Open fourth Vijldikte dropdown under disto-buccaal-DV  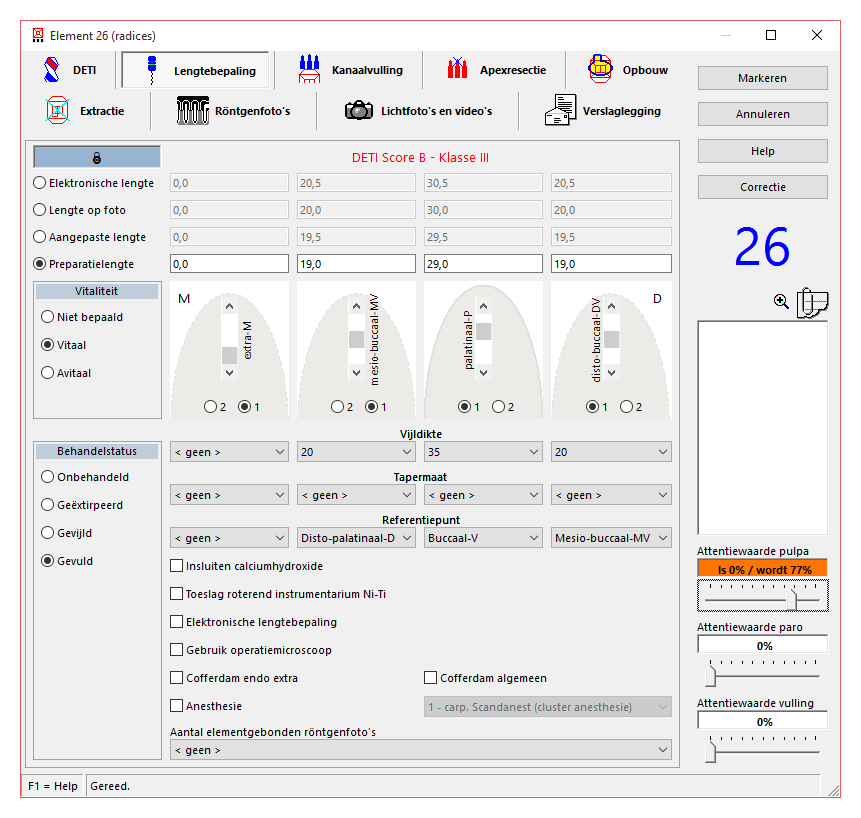tap(611, 452)
